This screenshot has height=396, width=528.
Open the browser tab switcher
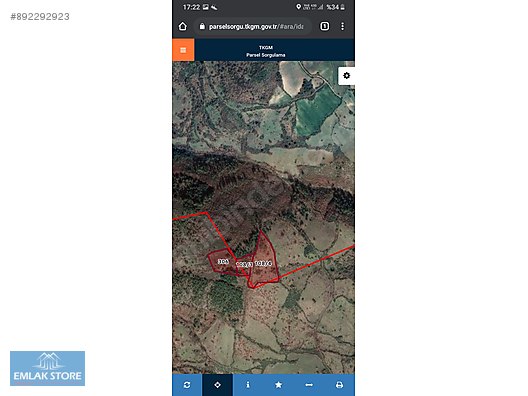pos(325,26)
